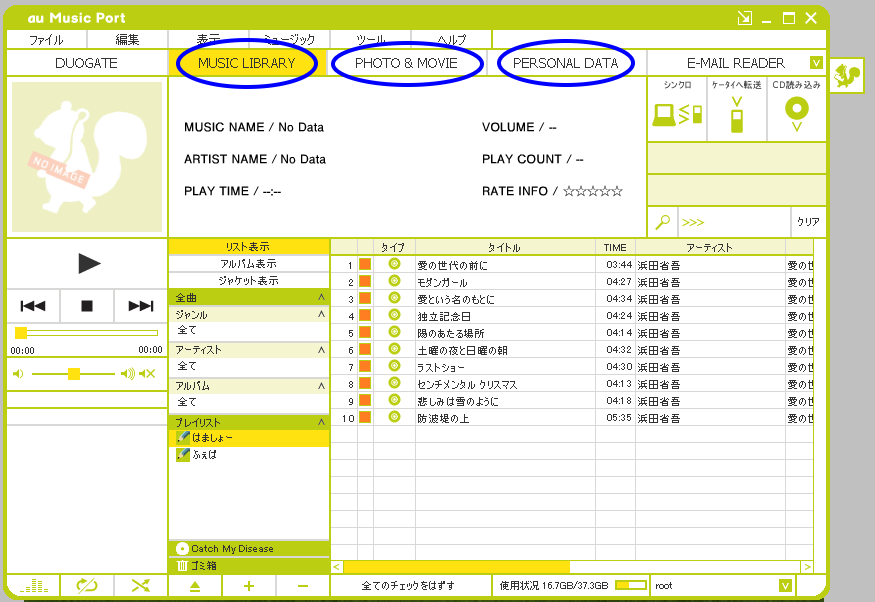Collapse the ジャンル section
Image resolution: width=875 pixels, height=602 pixels.
coord(321,315)
